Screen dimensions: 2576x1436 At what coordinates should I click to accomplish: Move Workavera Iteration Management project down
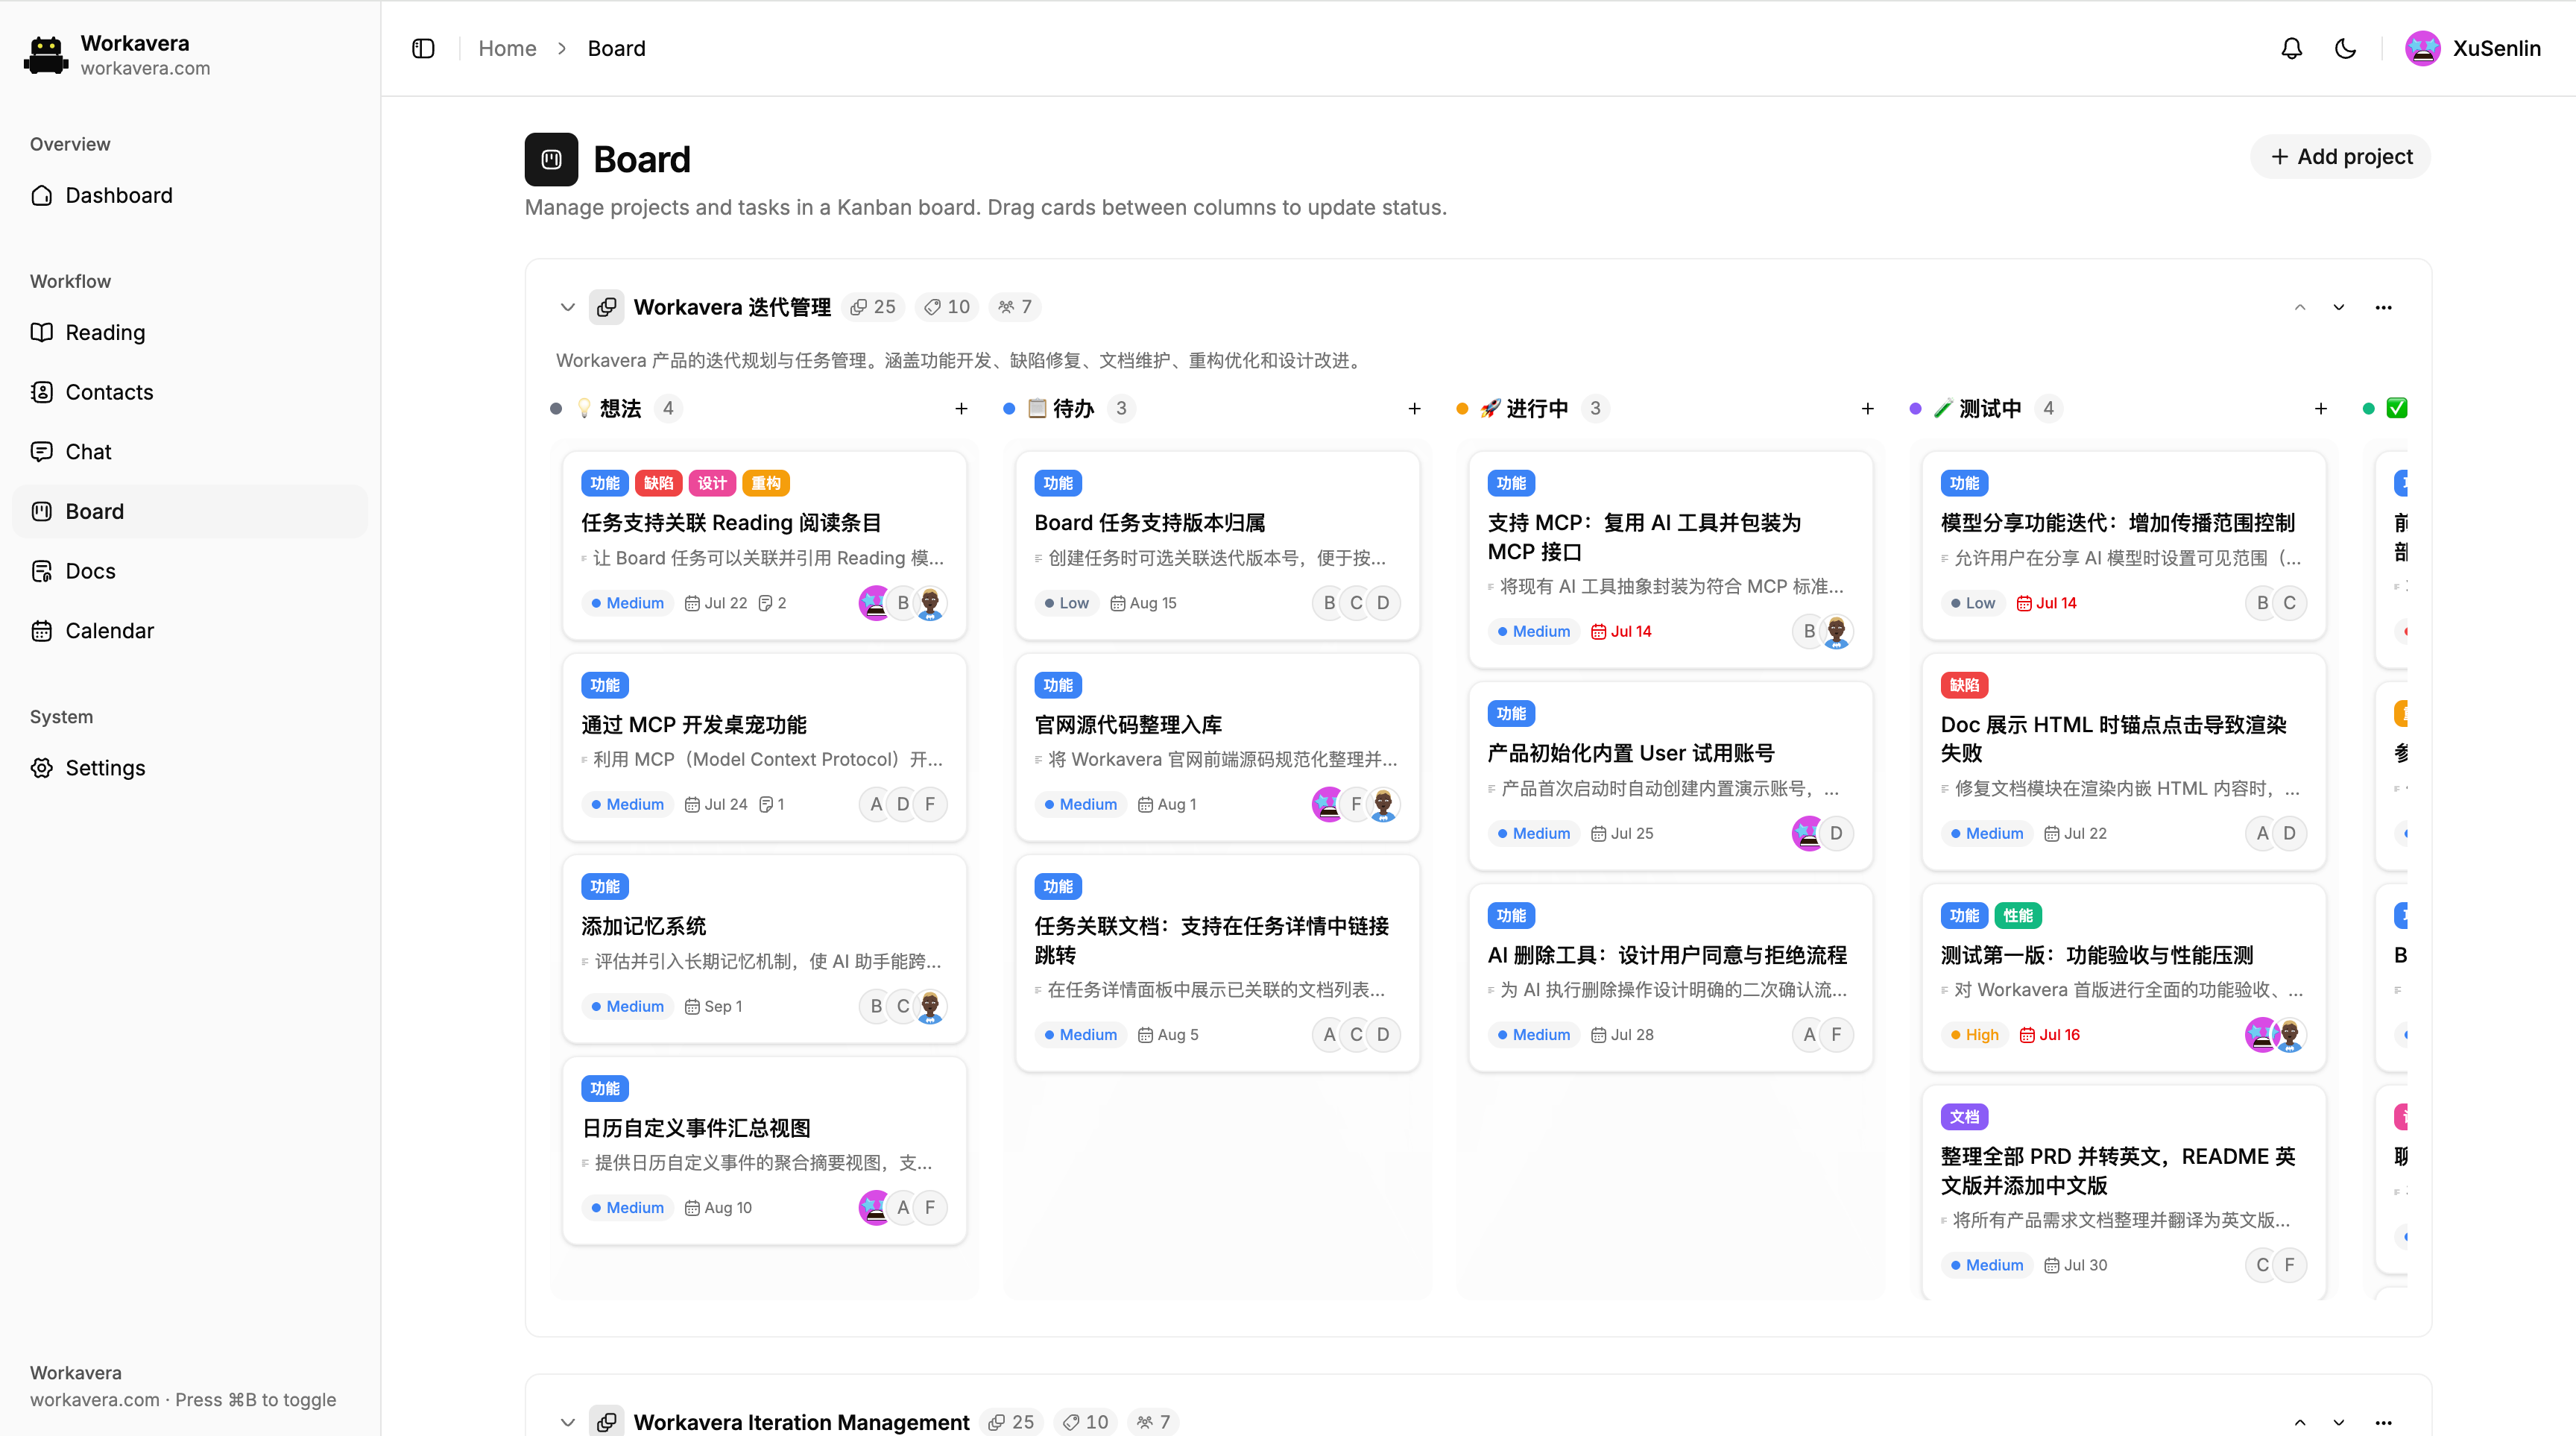click(2338, 1421)
